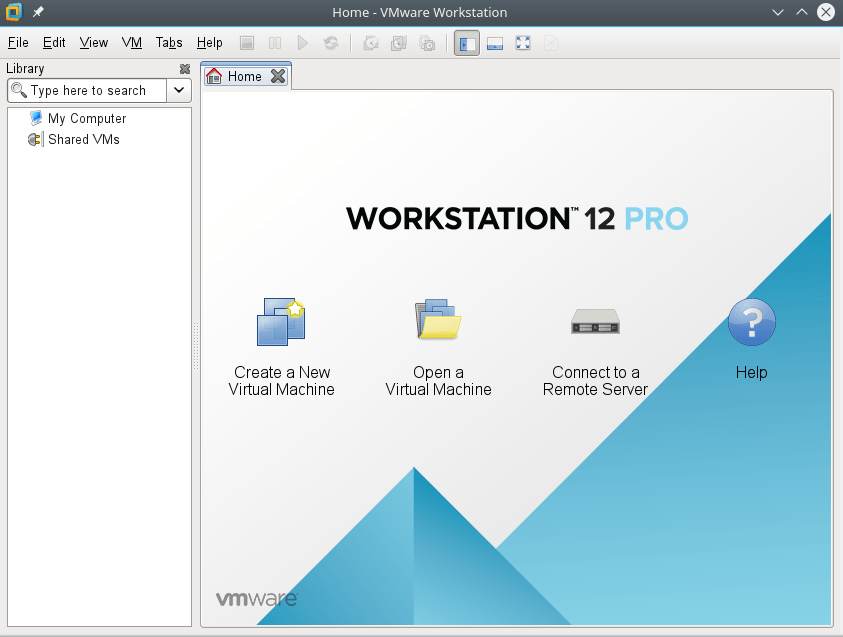Click the Help label on home page
843x637 pixels.
(x=752, y=373)
